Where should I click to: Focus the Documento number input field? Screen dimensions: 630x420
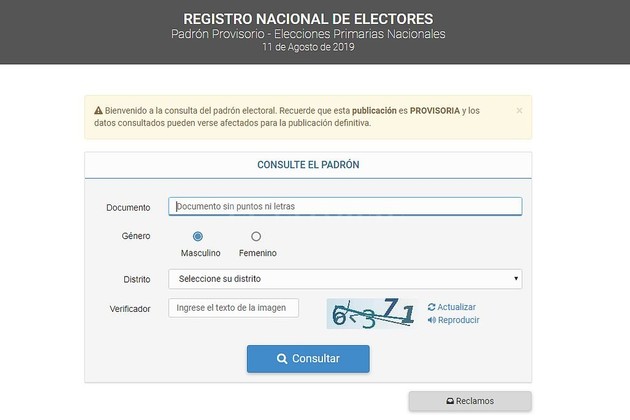[x=345, y=207]
